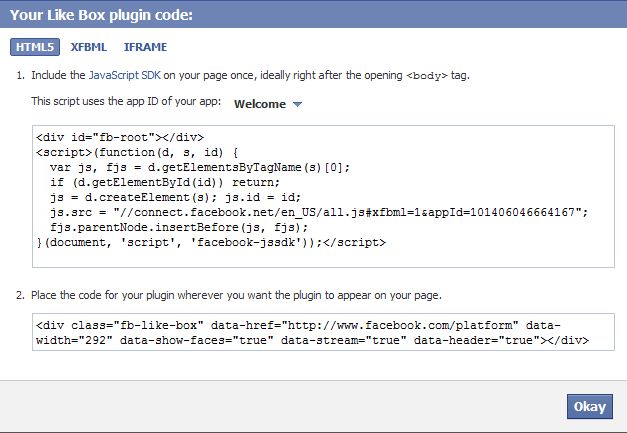Screen dimensions: 627x433
Task: Open the IFRAME tab
Action: (x=145, y=47)
